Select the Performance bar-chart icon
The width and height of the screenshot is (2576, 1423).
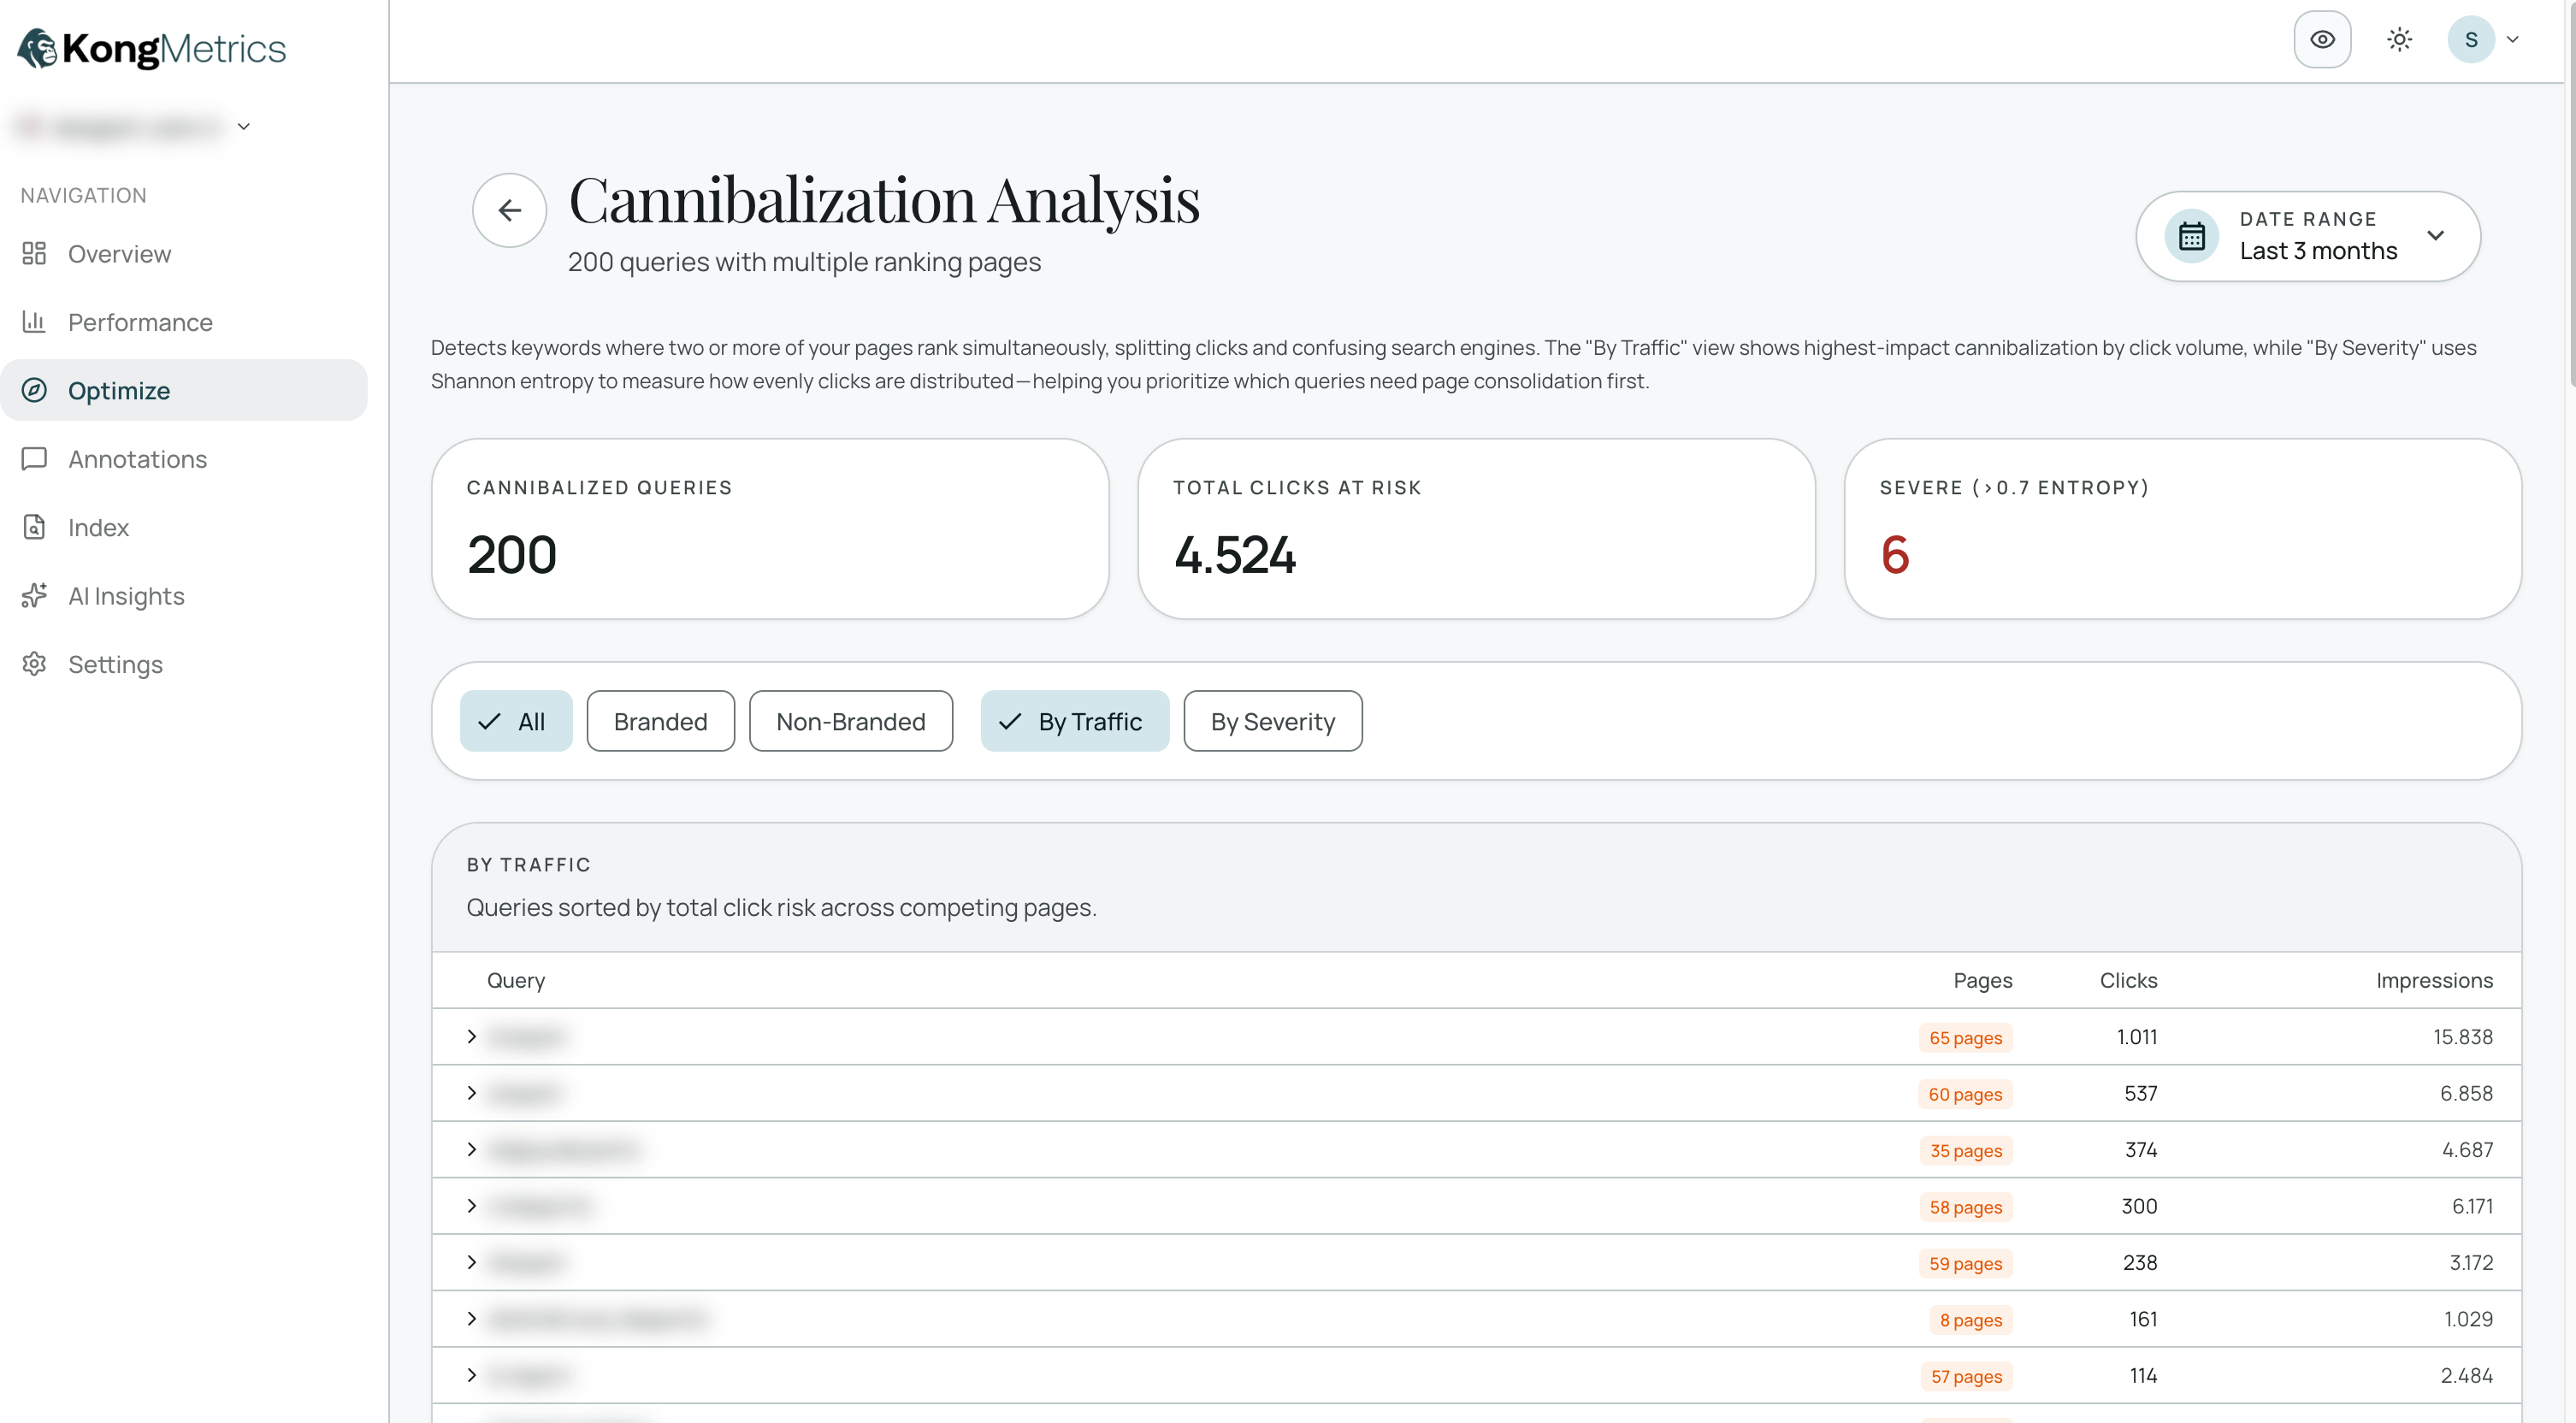34,322
